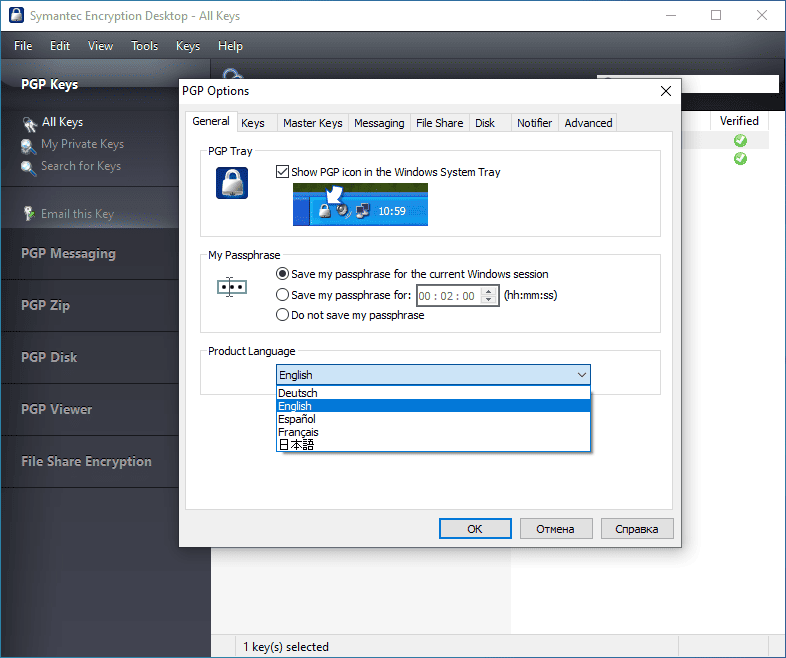Choose Español from language list
786x658 pixels.
(433, 419)
